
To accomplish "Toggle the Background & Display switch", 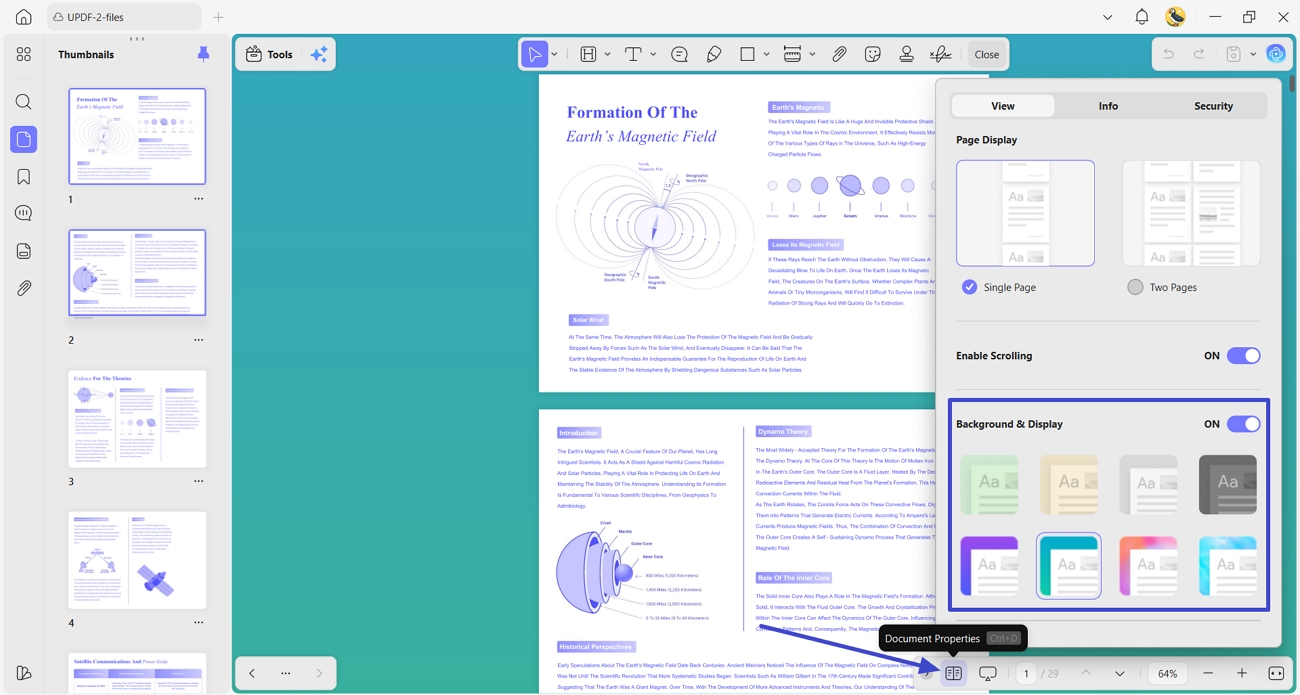I will (x=1244, y=424).
